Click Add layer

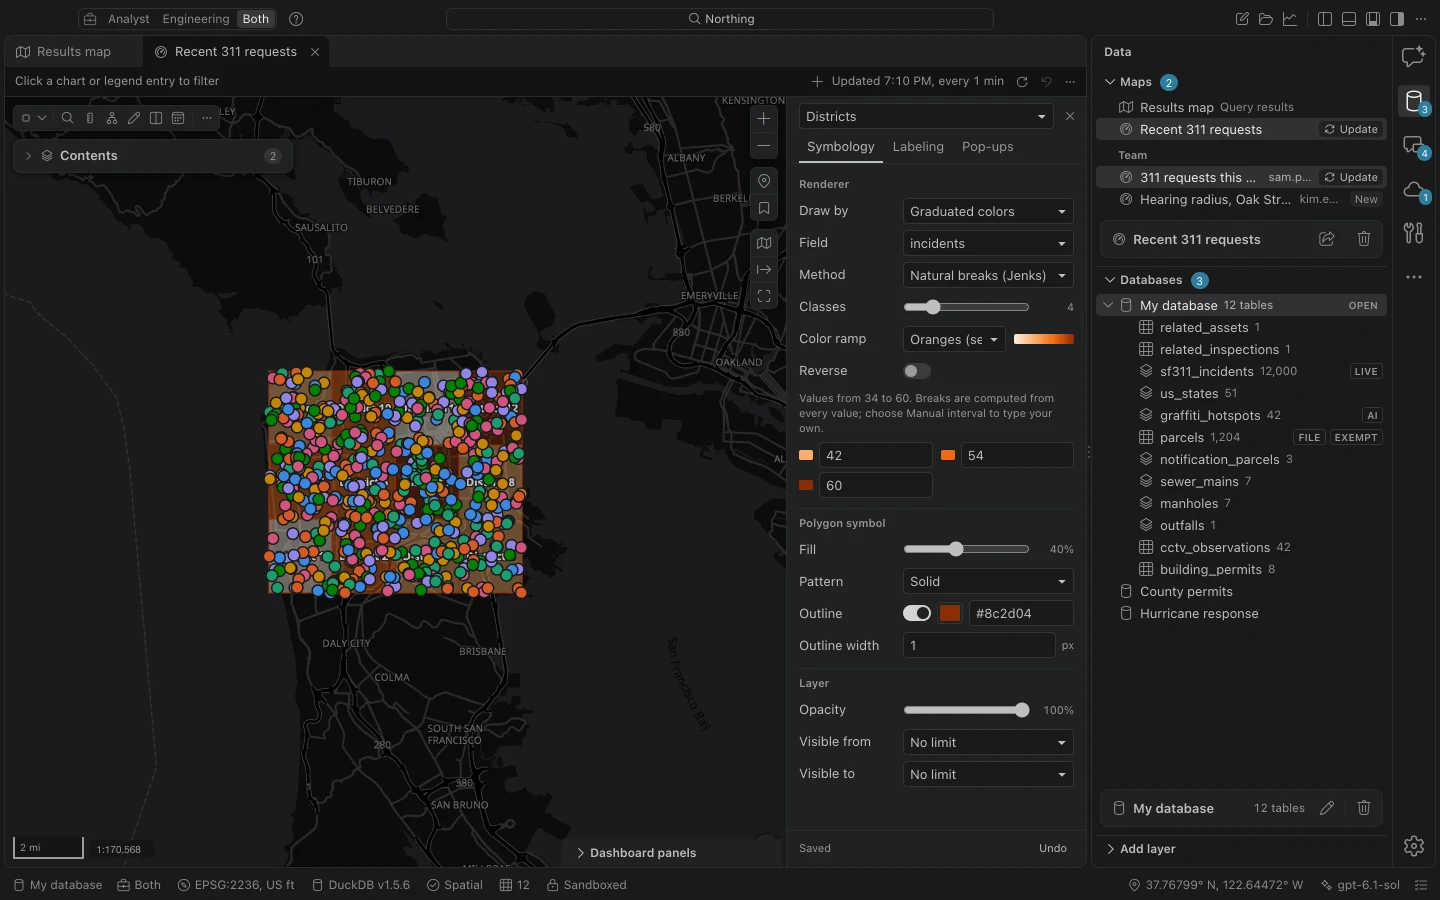click(x=1148, y=849)
